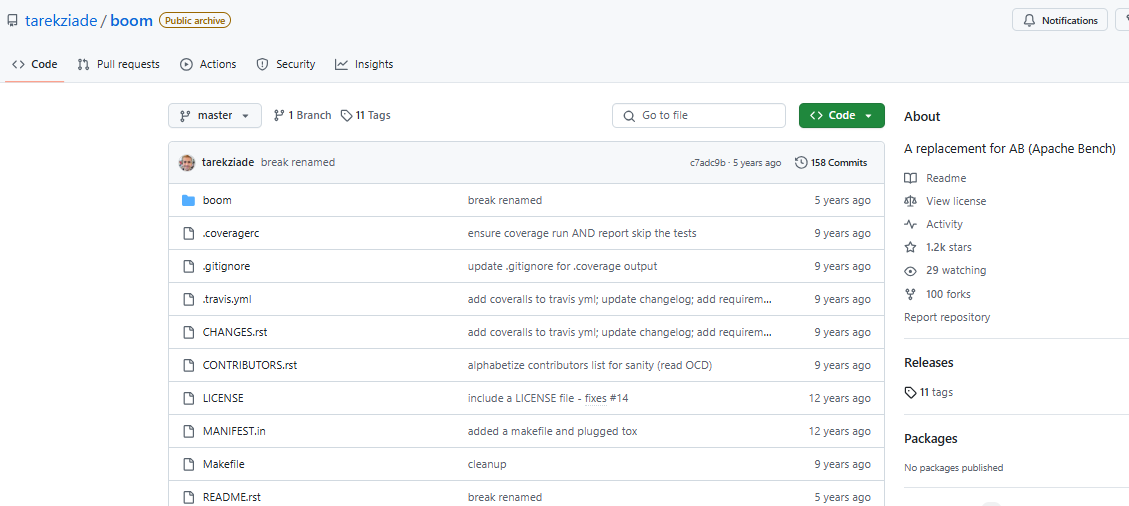Open the 'cleanup' commit message
This screenshot has height=506, width=1129.
(x=487, y=464)
